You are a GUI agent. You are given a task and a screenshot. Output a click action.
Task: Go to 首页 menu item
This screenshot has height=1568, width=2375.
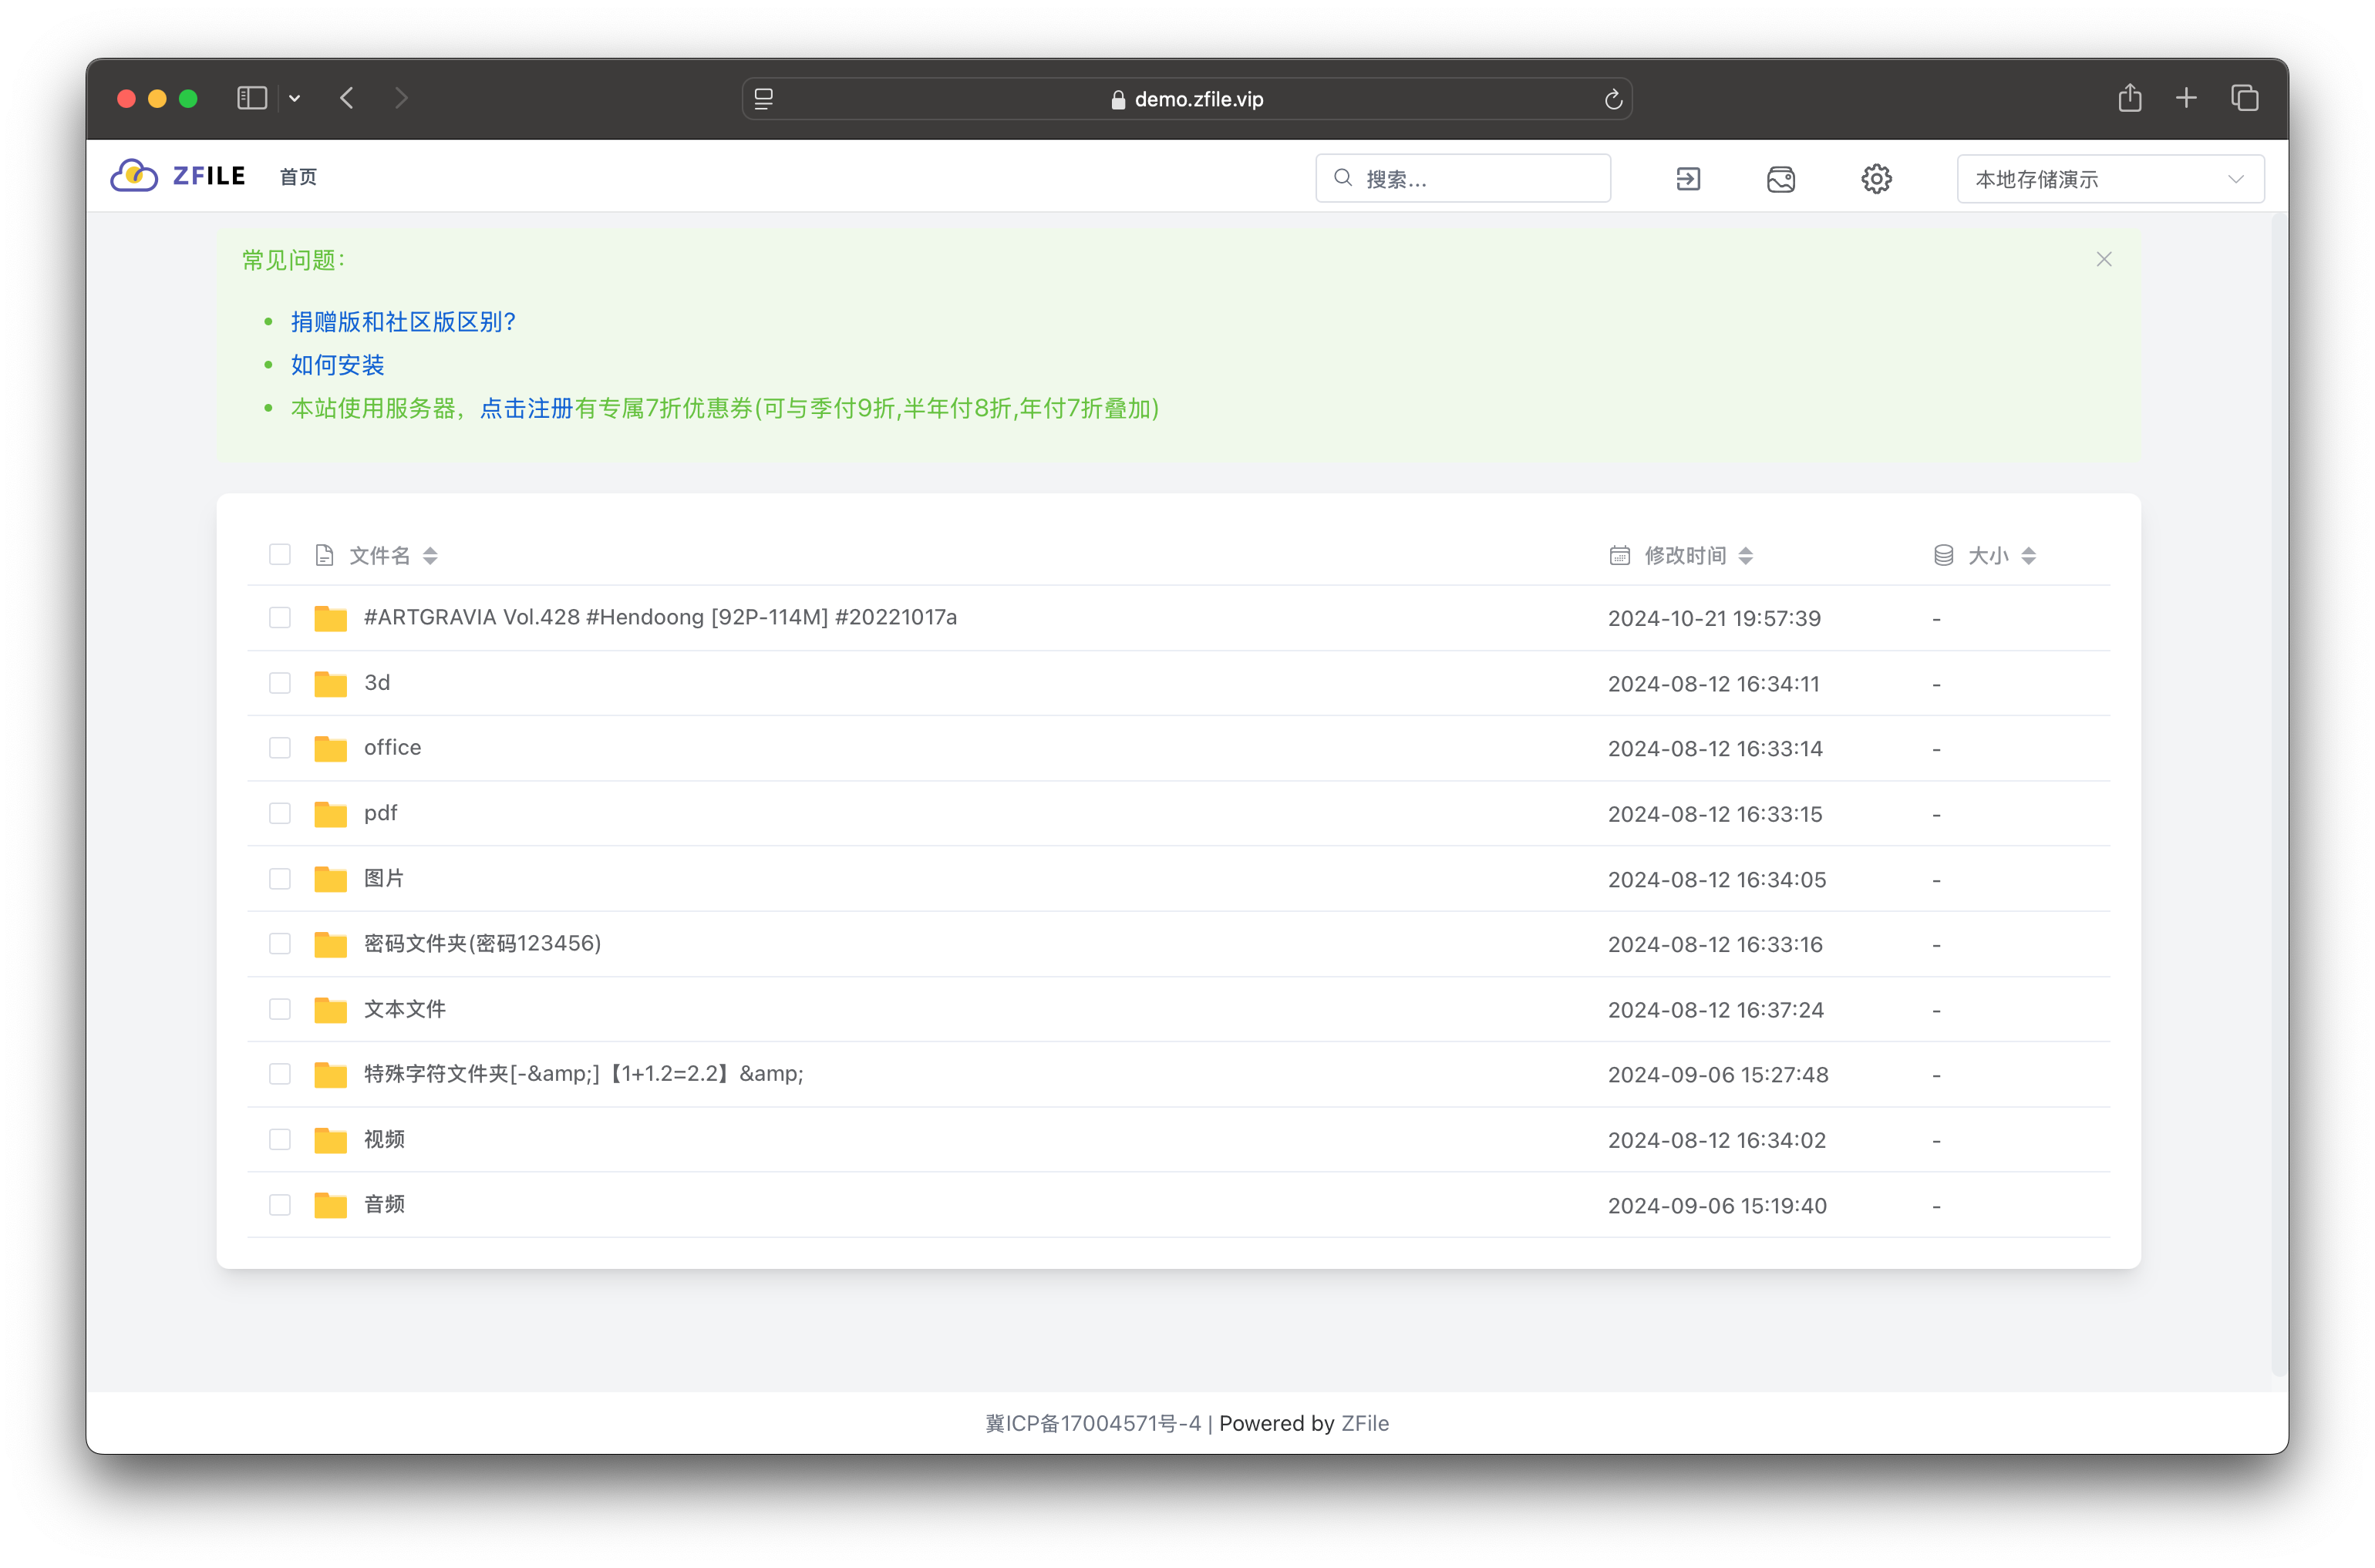coord(298,177)
